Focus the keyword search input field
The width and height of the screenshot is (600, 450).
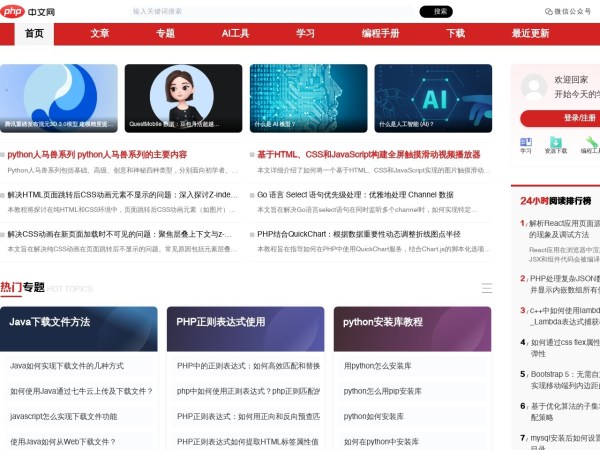tap(272, 11)
